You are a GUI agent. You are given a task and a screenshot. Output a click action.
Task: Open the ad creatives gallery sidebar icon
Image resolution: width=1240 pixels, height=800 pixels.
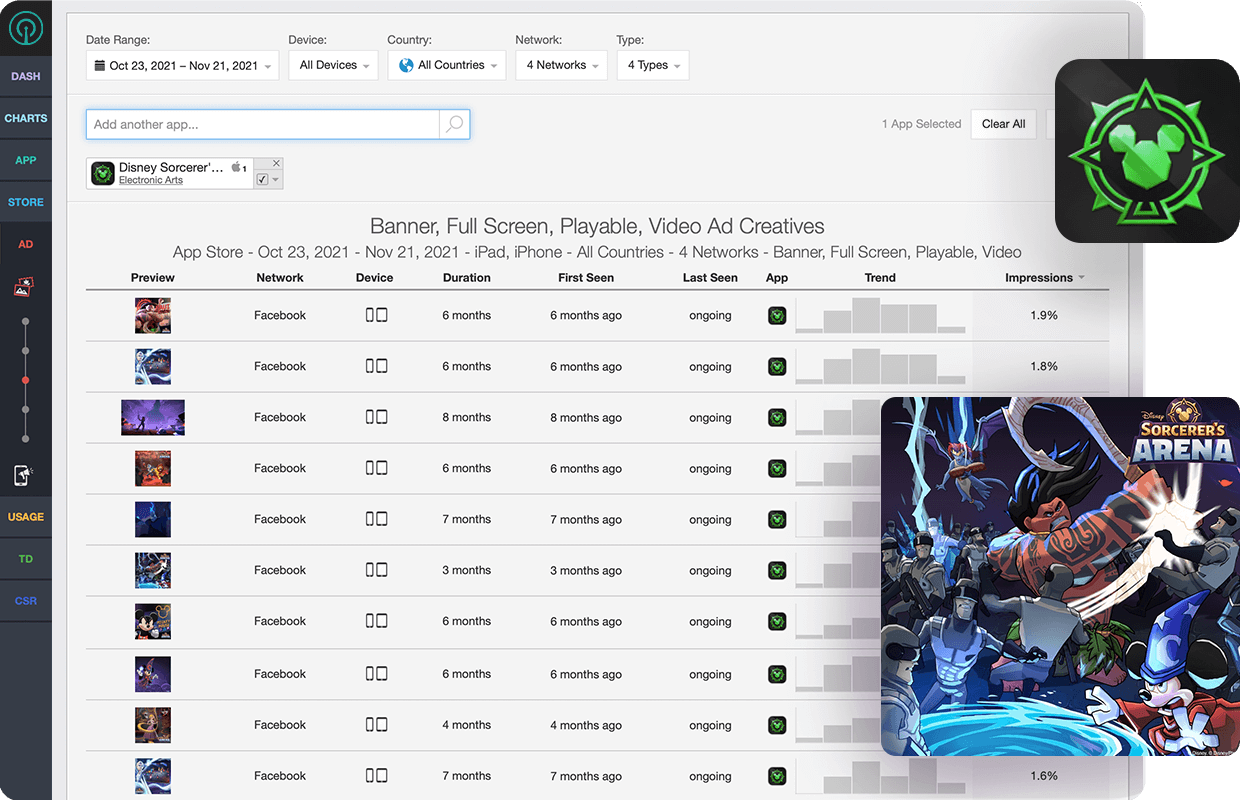25,288
